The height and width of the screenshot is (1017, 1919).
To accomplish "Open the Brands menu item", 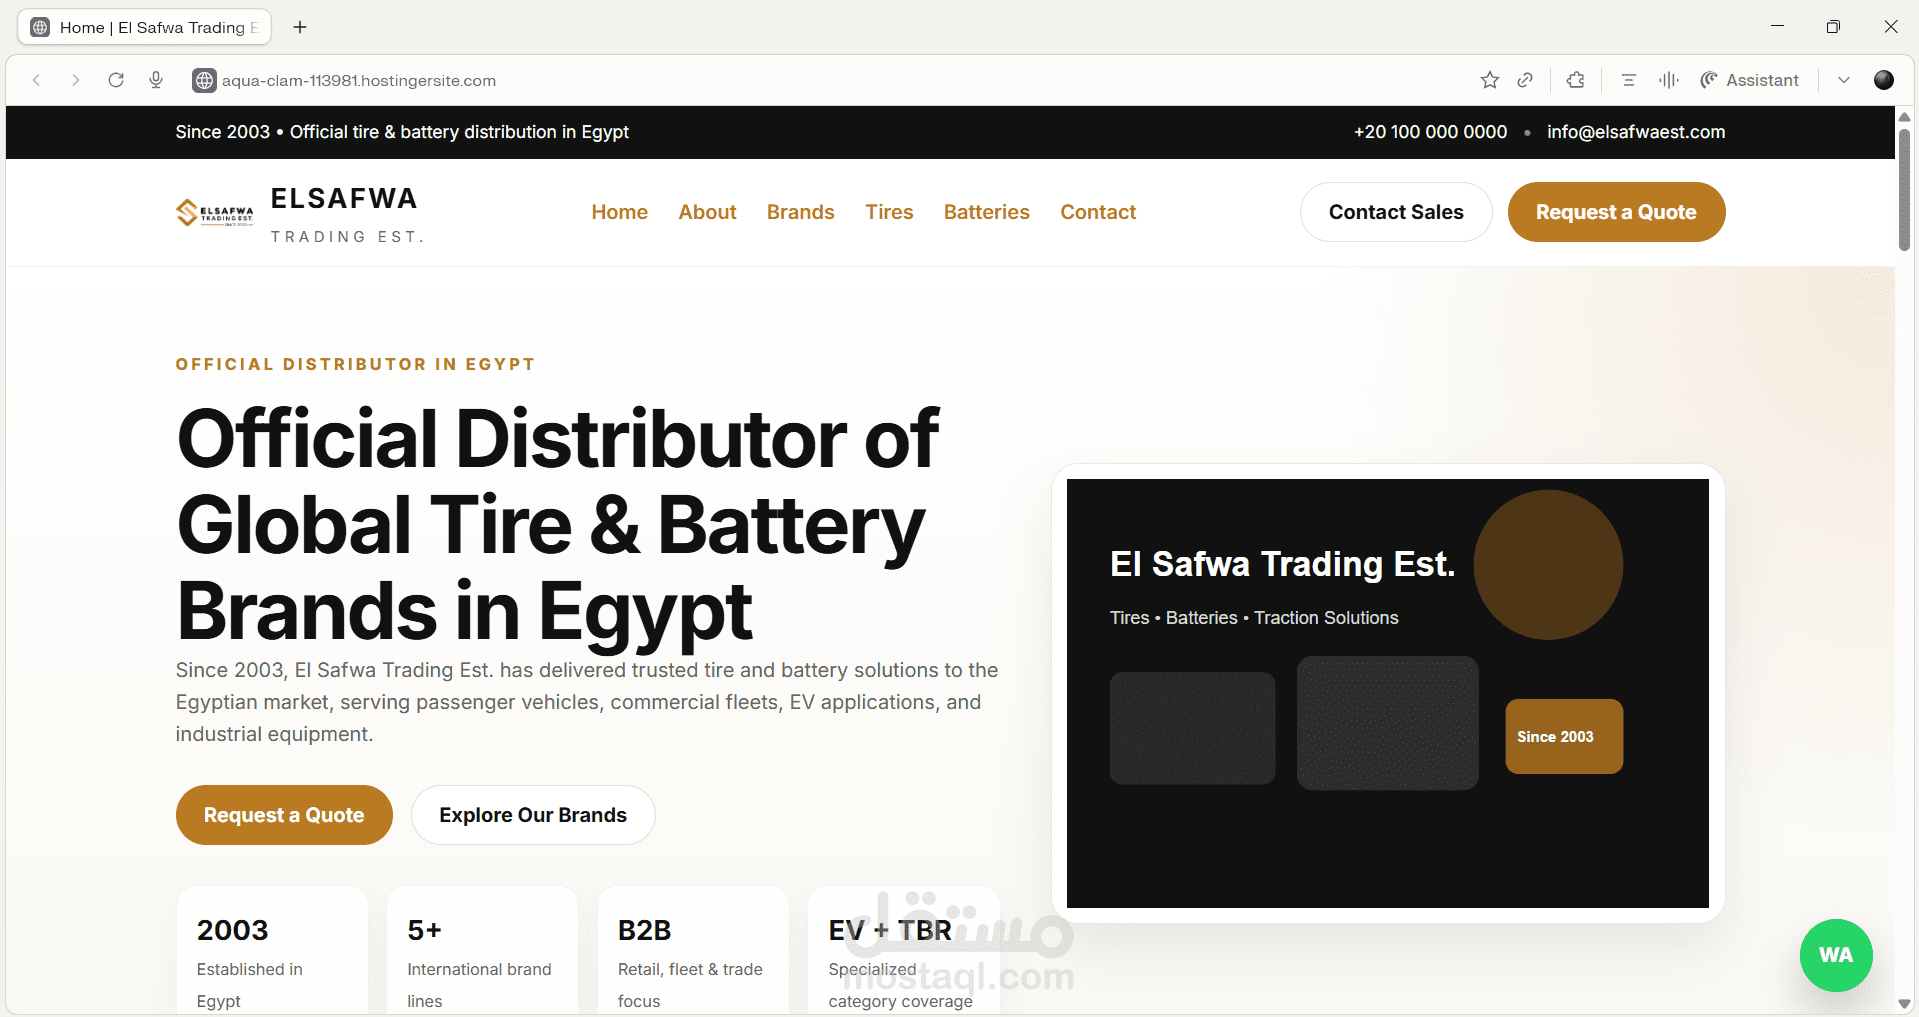I will tap(801, 212).
